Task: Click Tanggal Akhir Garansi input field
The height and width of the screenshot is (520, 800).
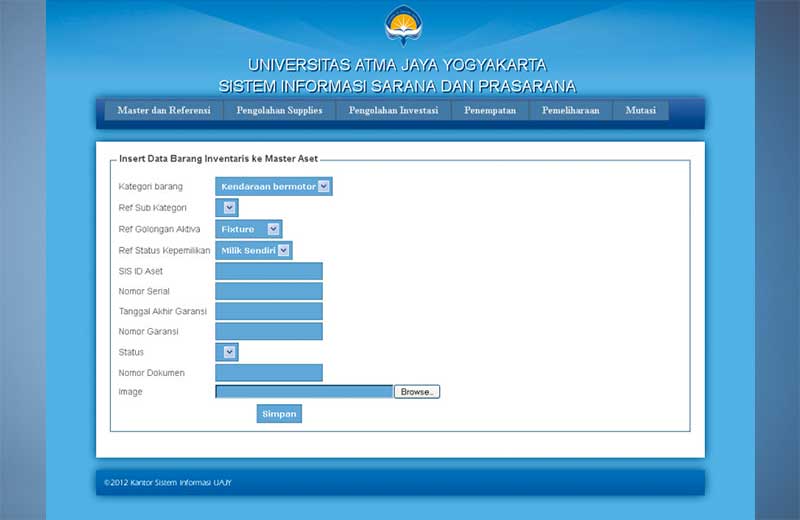Action: (x=269, y=311)
